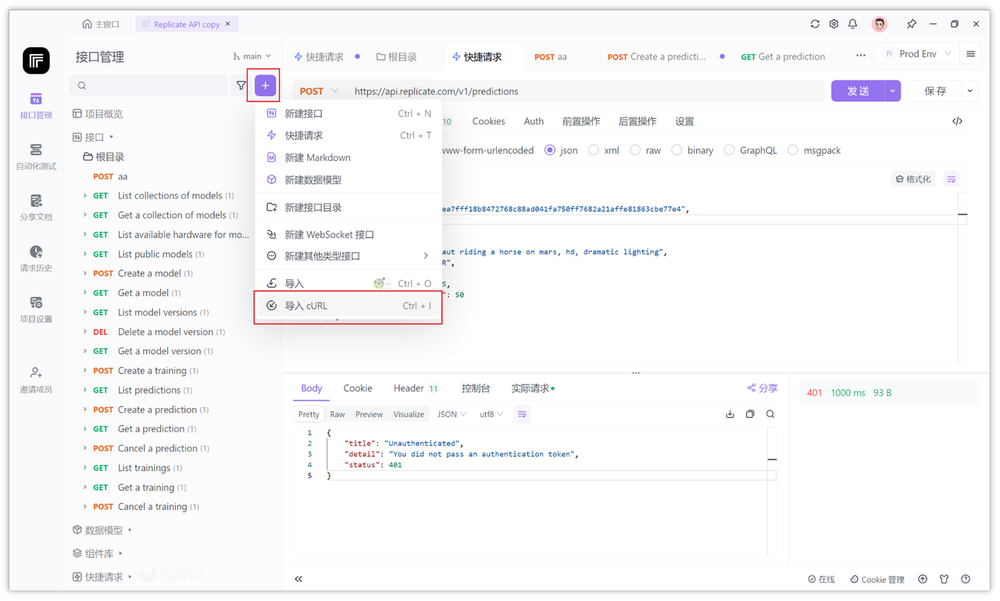Click the 格式化 icon in request body editor
Screen dimensions: 1000x601
916,178
